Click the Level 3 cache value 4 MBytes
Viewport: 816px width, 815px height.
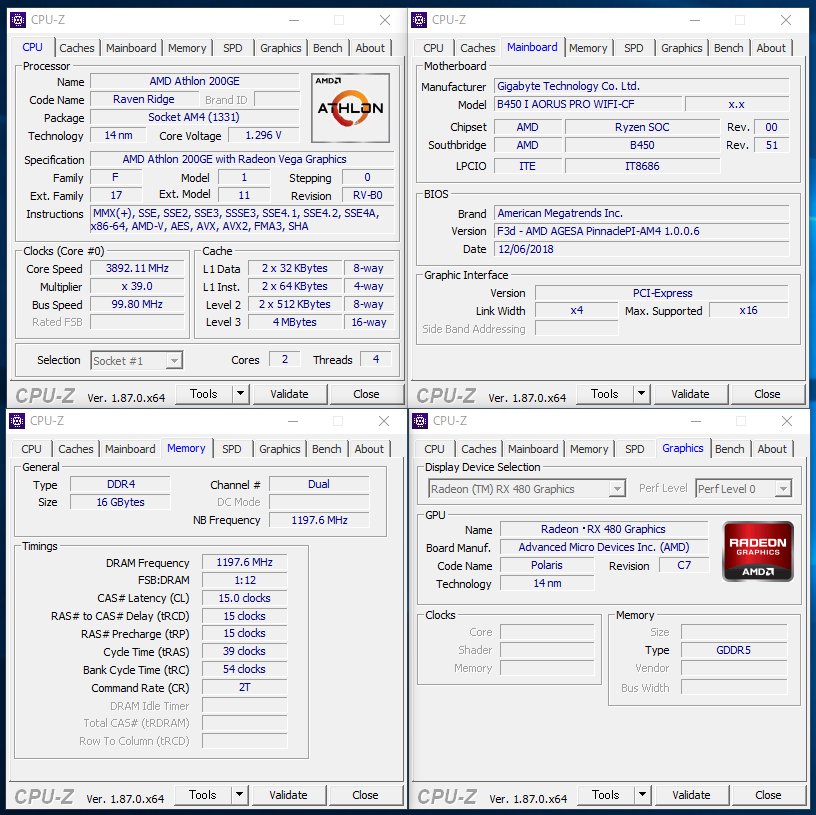(295, 322)
